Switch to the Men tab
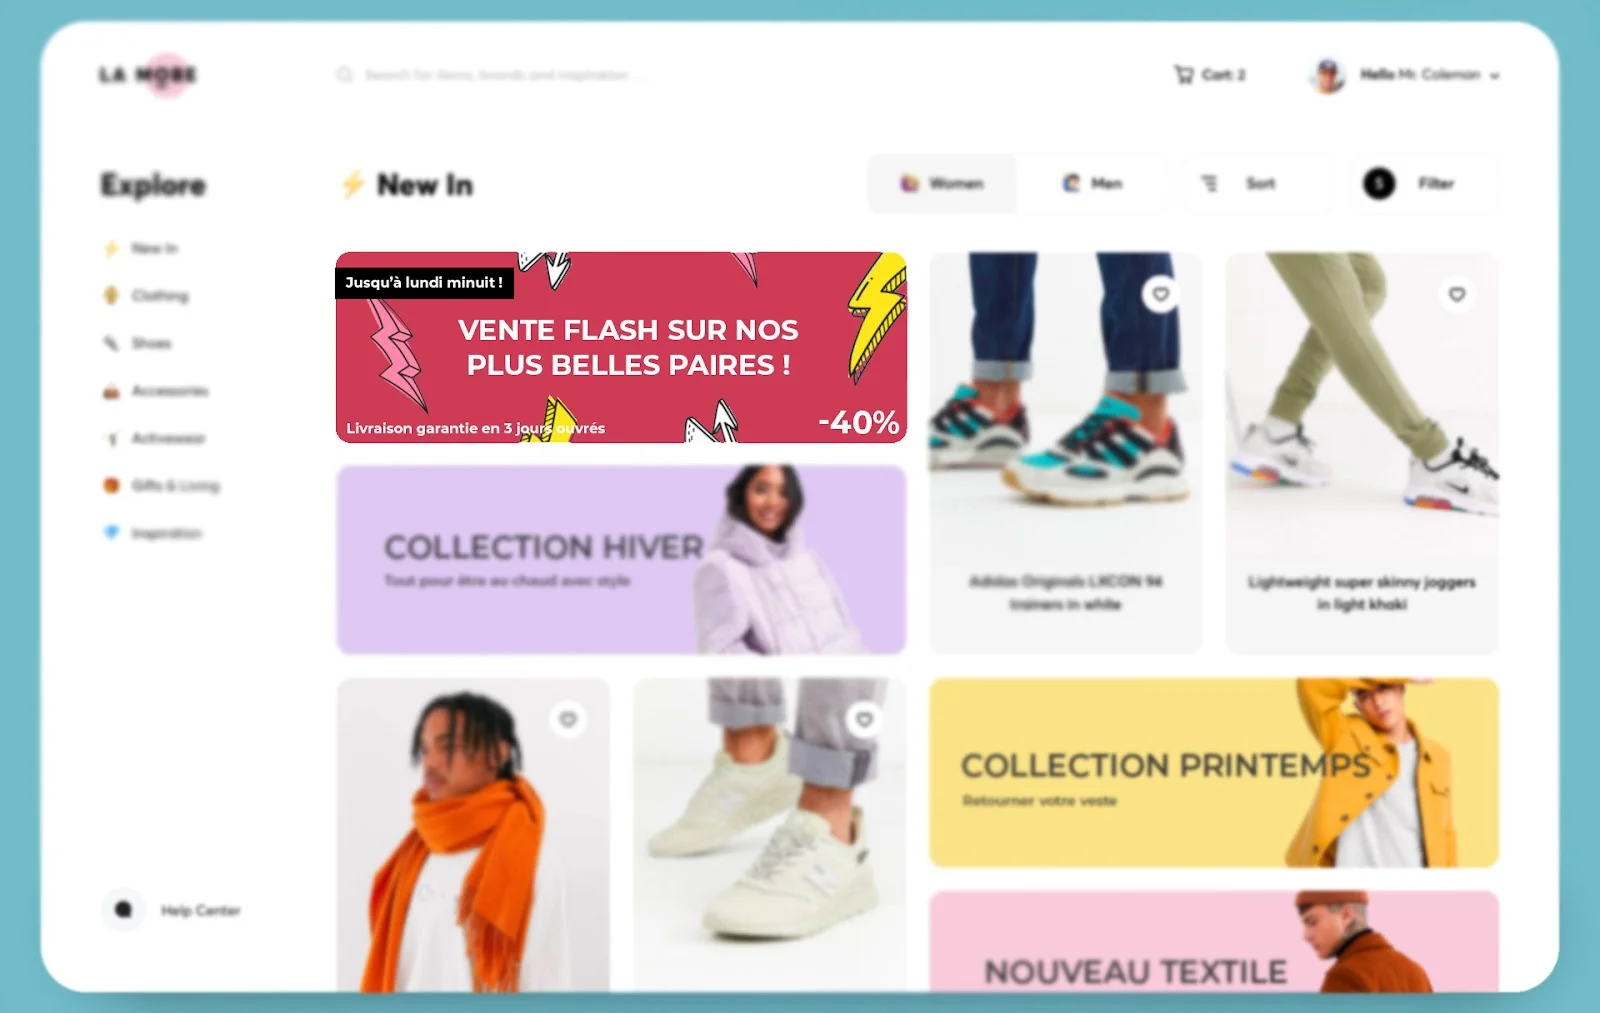1600x1013 pixels. pyautogui.click(x=1091, y=184)
